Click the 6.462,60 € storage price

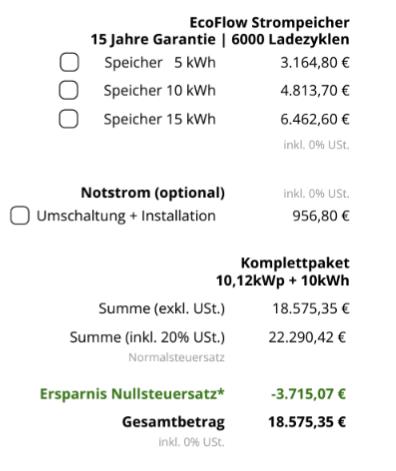tap(315, 119)
